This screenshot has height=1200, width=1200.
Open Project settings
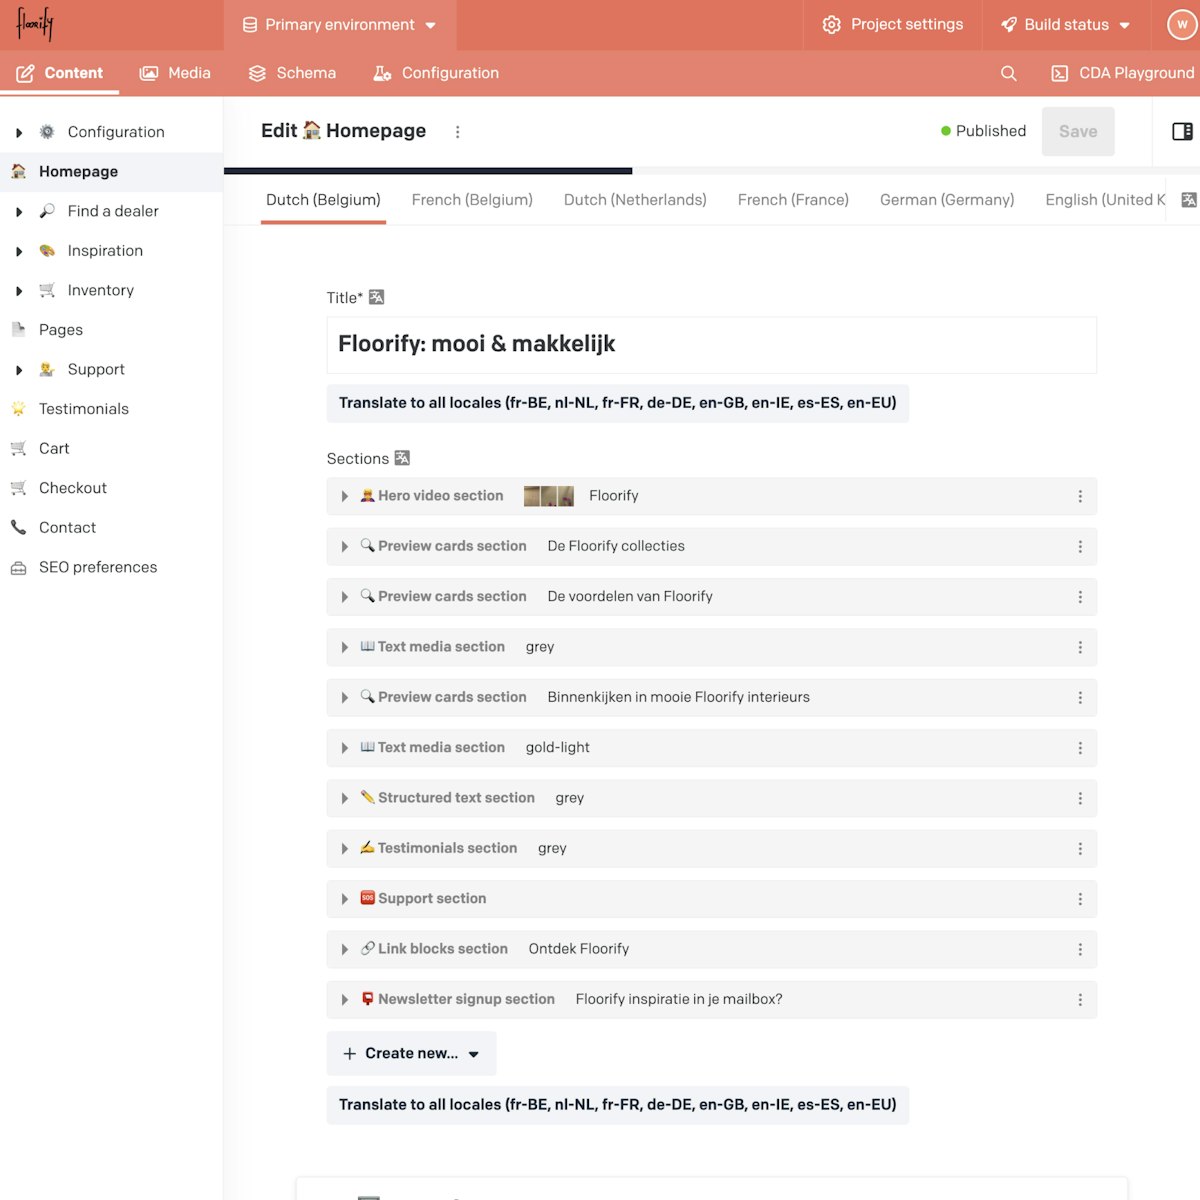coord(893,25)
